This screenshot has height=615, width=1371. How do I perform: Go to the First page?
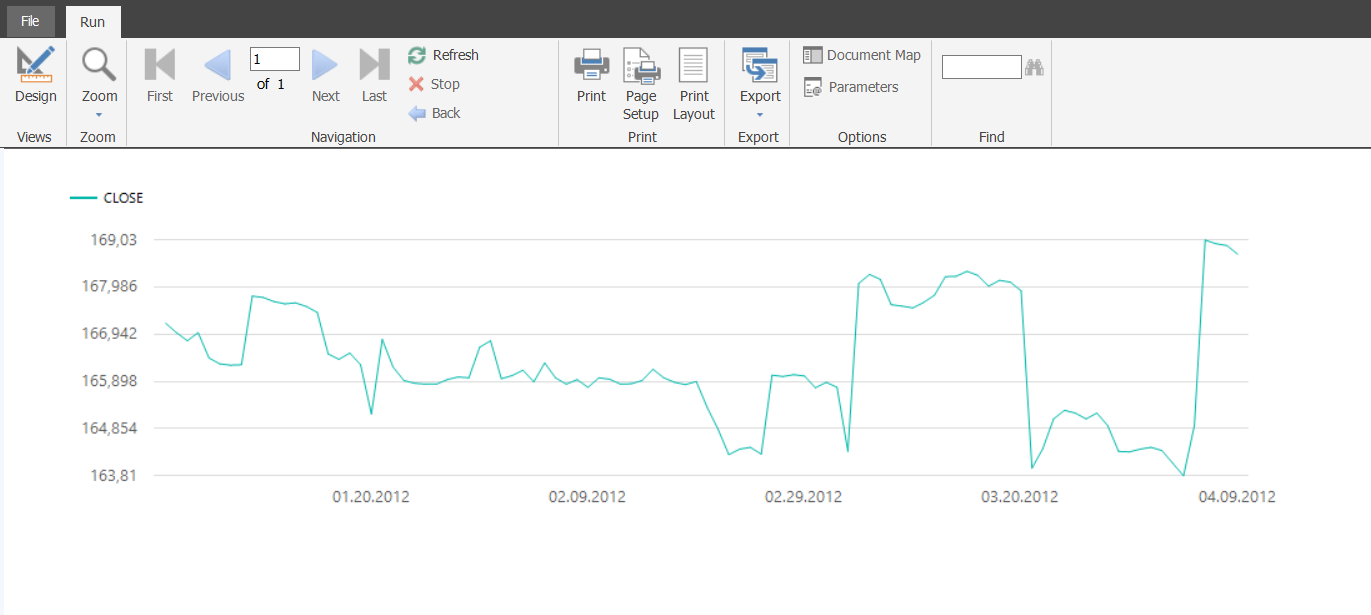point(160,76)
